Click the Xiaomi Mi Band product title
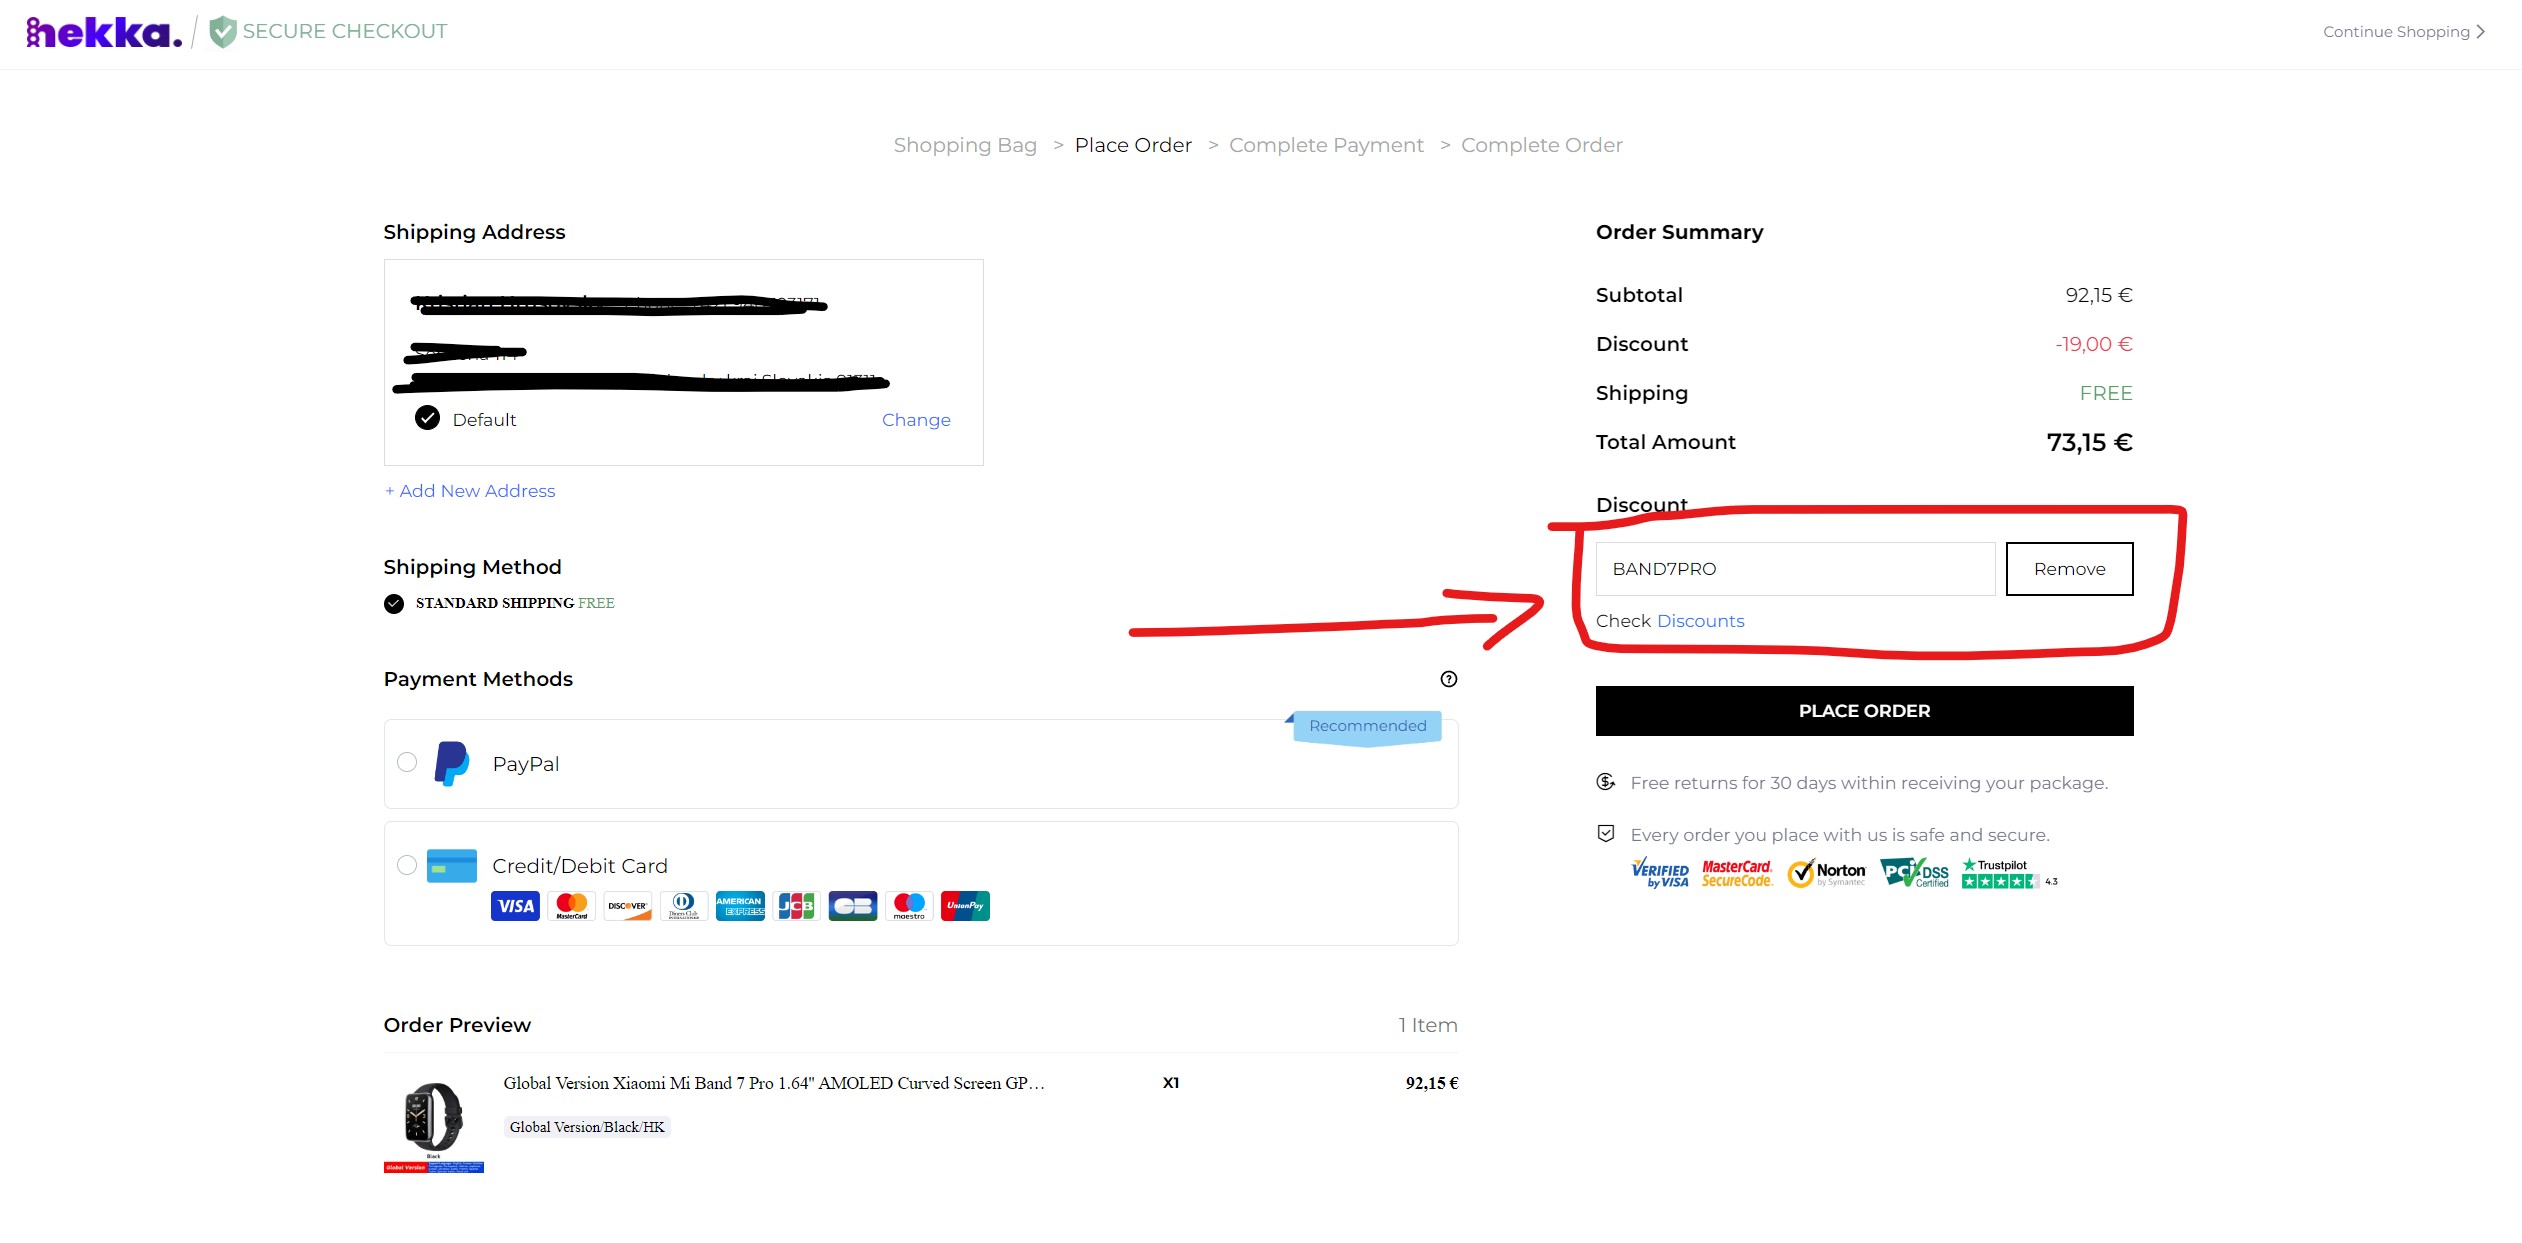 pos(774,1083)
